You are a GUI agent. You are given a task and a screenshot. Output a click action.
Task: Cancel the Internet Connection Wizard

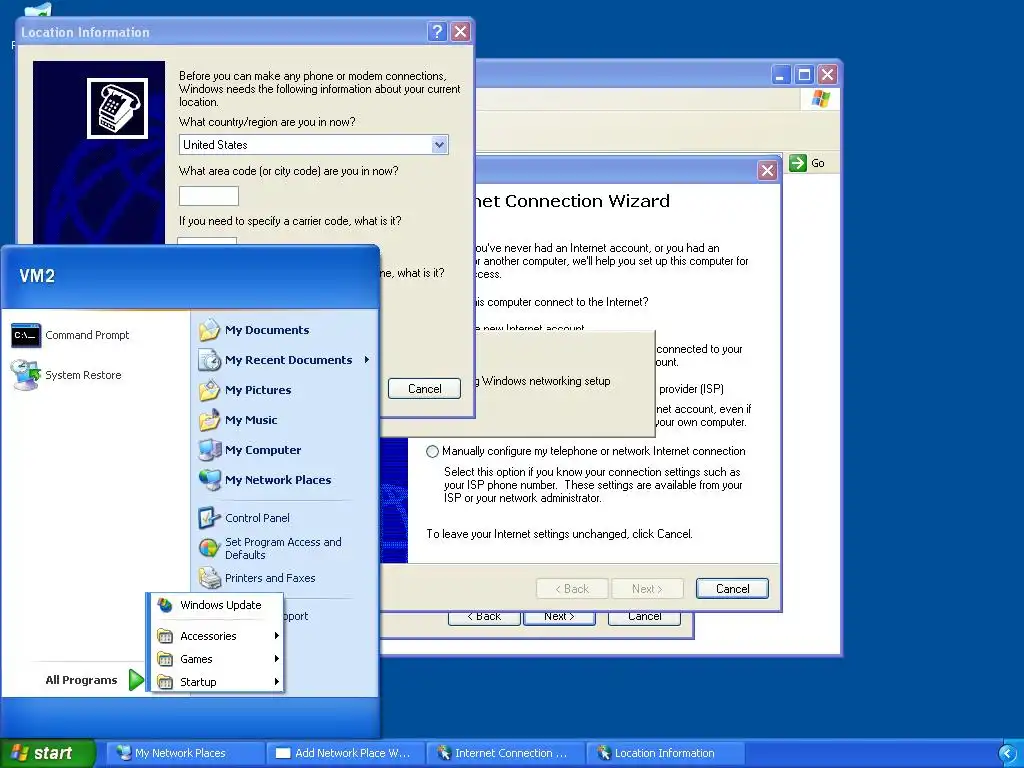coord(732,588)
